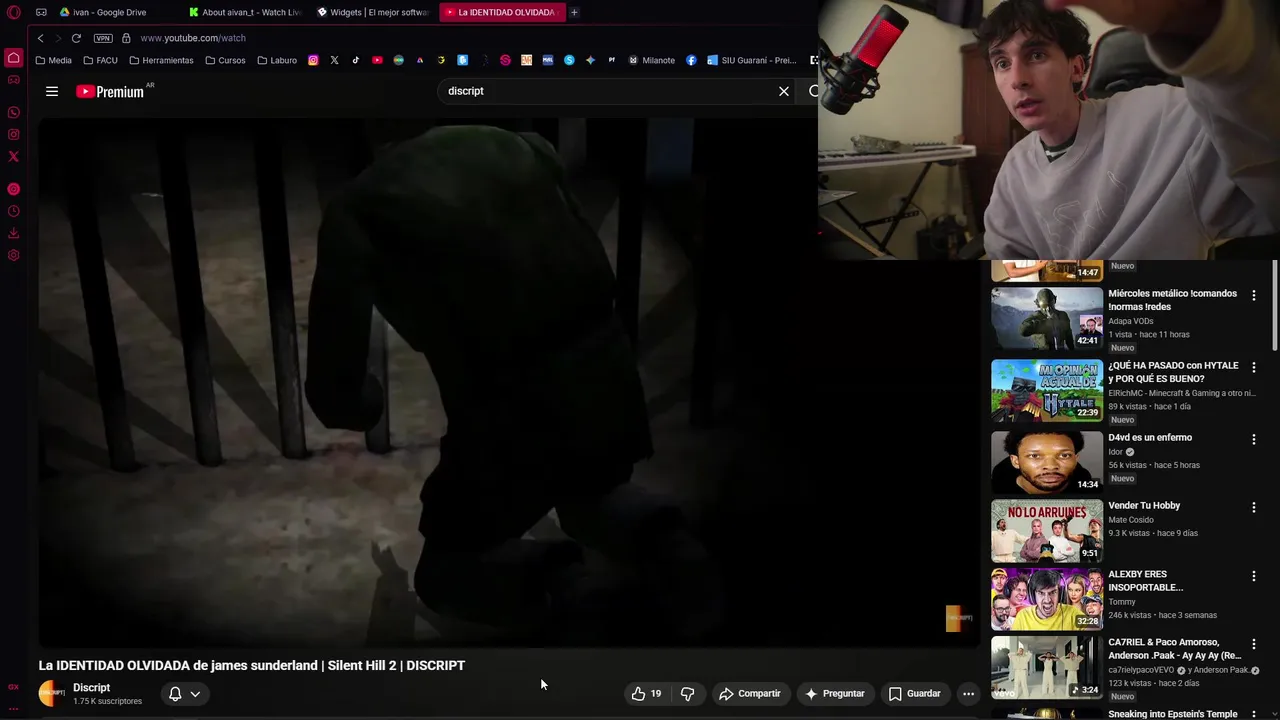1280x720 pixels.
Task: Toggle the VPN badge in address bar
Action: [x=103, y=38]
